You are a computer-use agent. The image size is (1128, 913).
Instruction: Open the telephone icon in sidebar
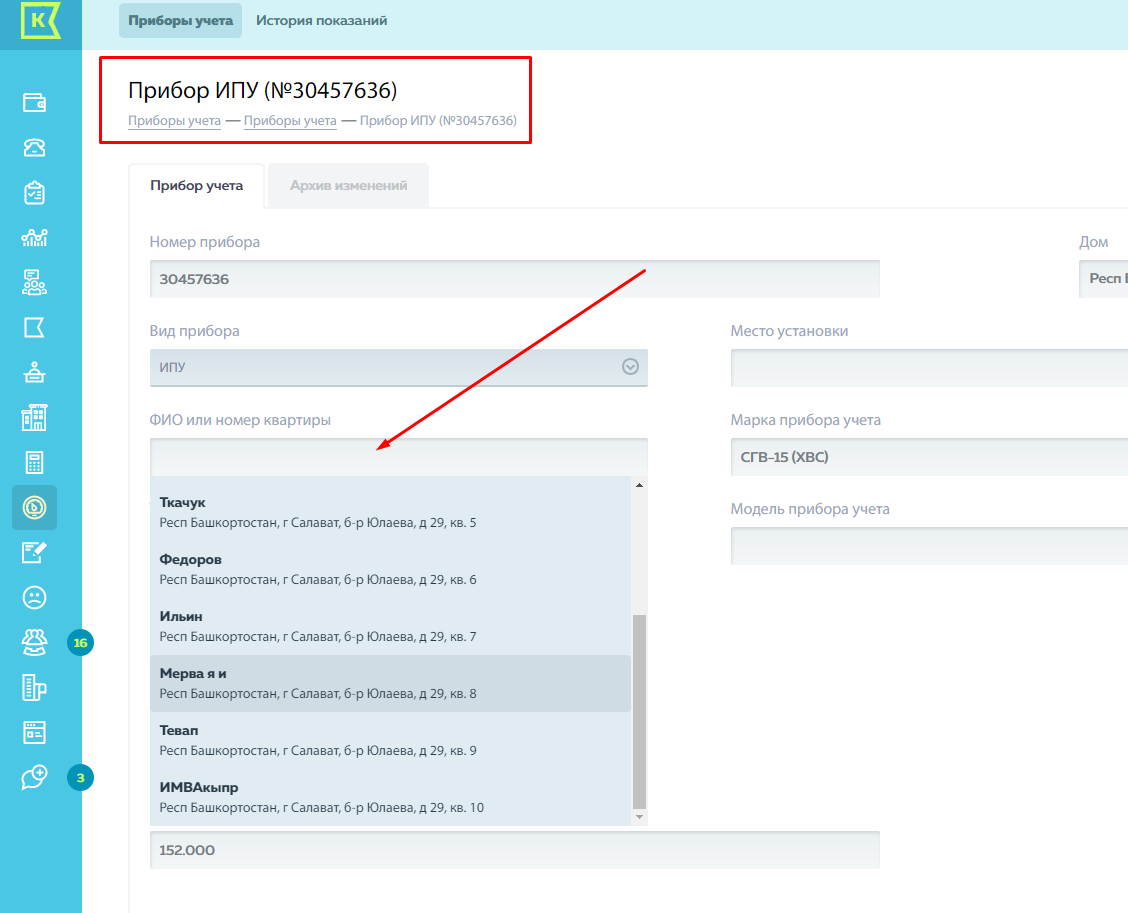pos(35,147)
